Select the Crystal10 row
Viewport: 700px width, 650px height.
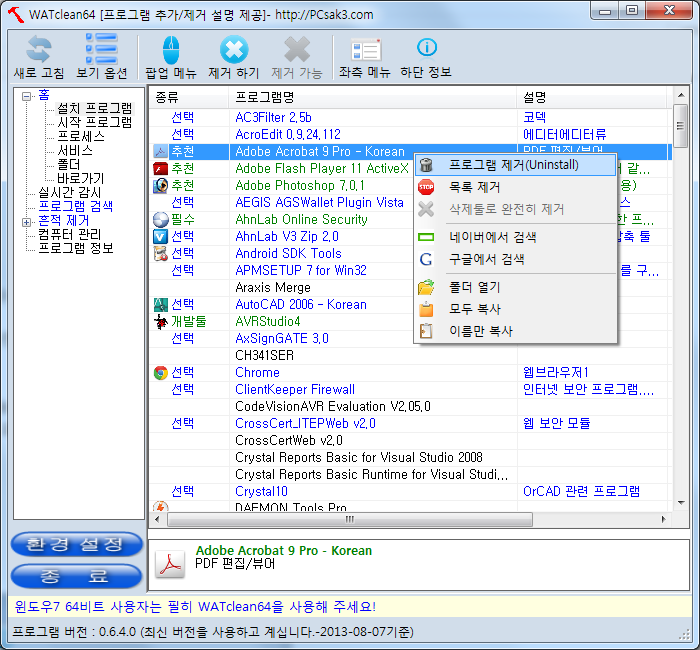410,491
